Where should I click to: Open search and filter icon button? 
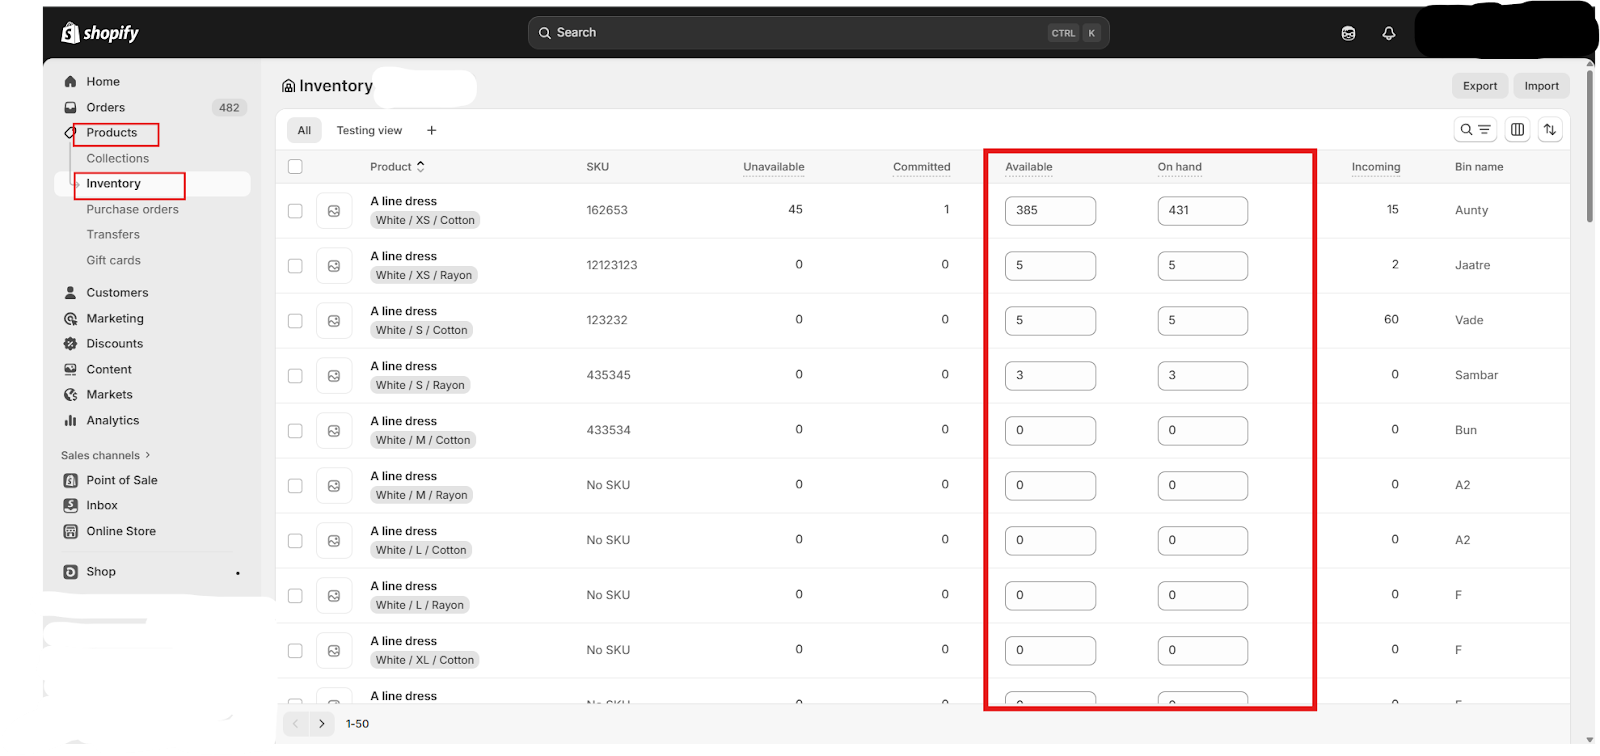click(x=1475, y=130)
